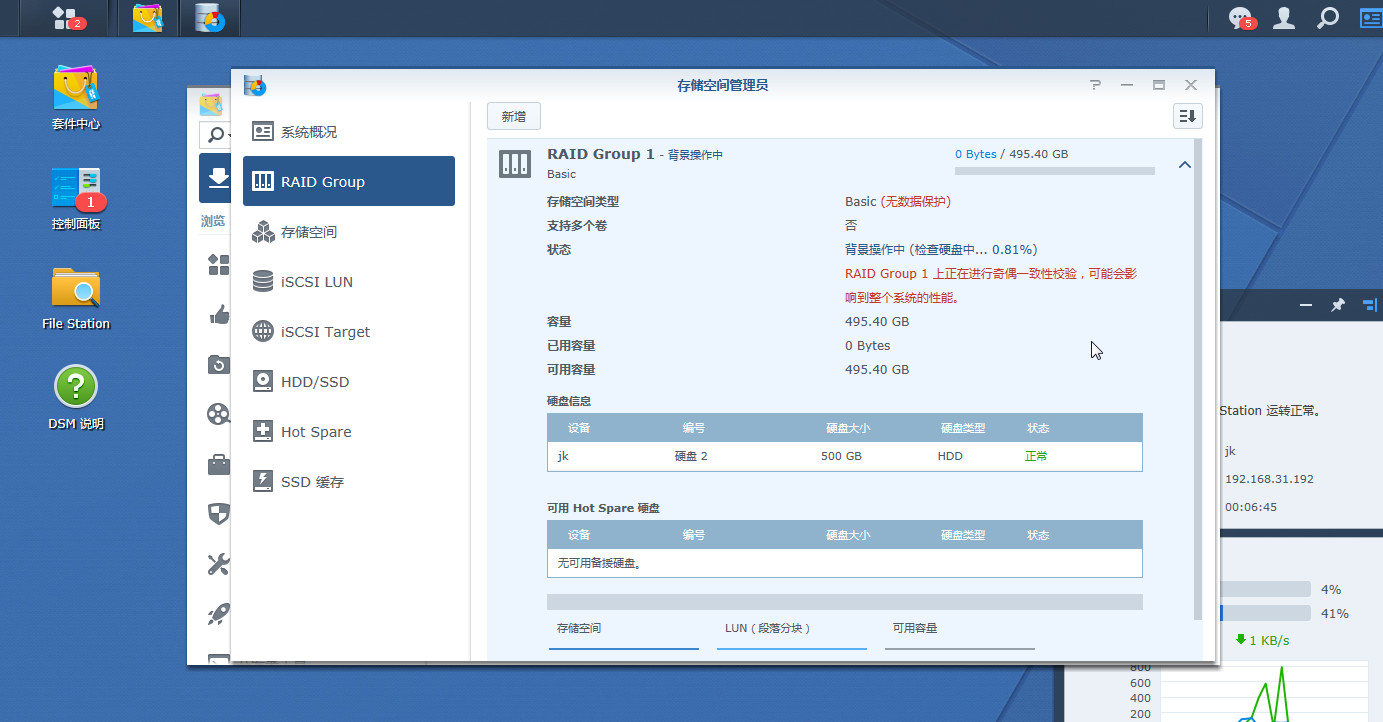Click 设备 header in 硬盘信息 table

click(x=579, y=428)
